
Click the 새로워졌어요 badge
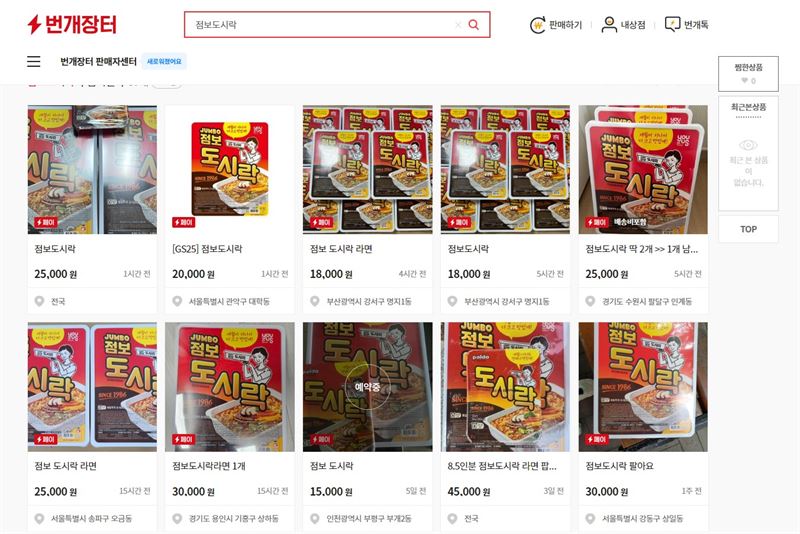164,61
